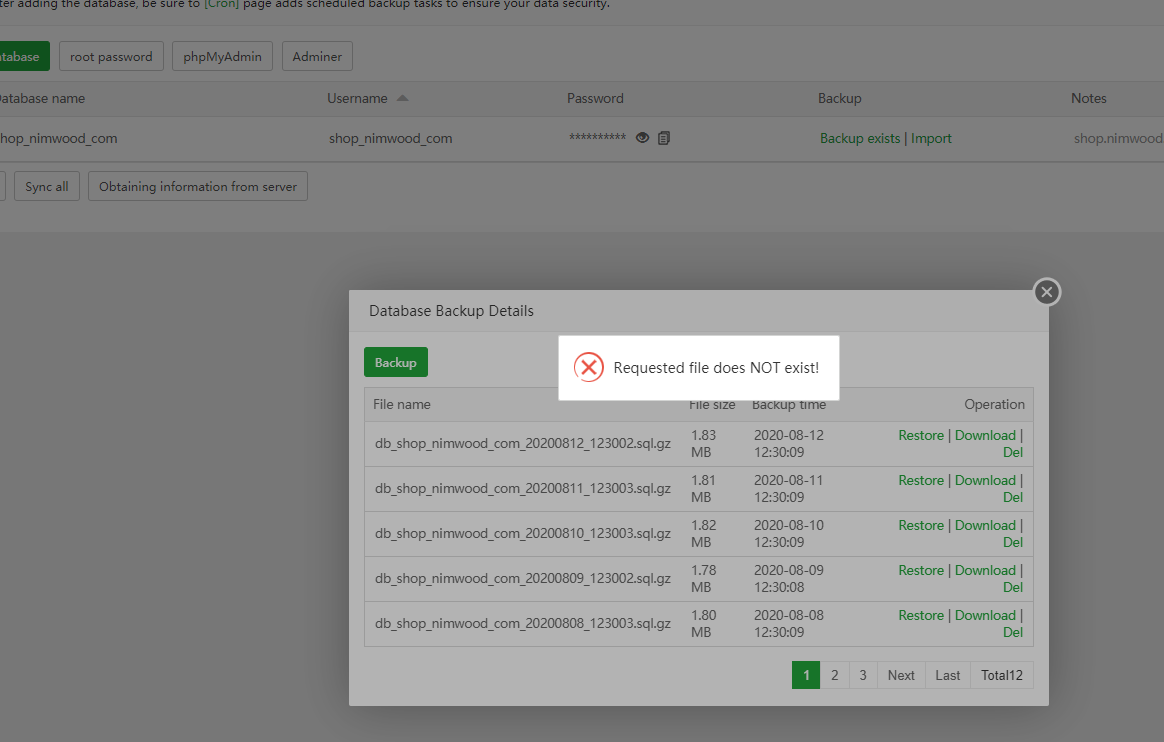Follow the [Cron] page link
Image resolution: width=1164 pixels, height=742 pixels.
[x=221, y=4]
